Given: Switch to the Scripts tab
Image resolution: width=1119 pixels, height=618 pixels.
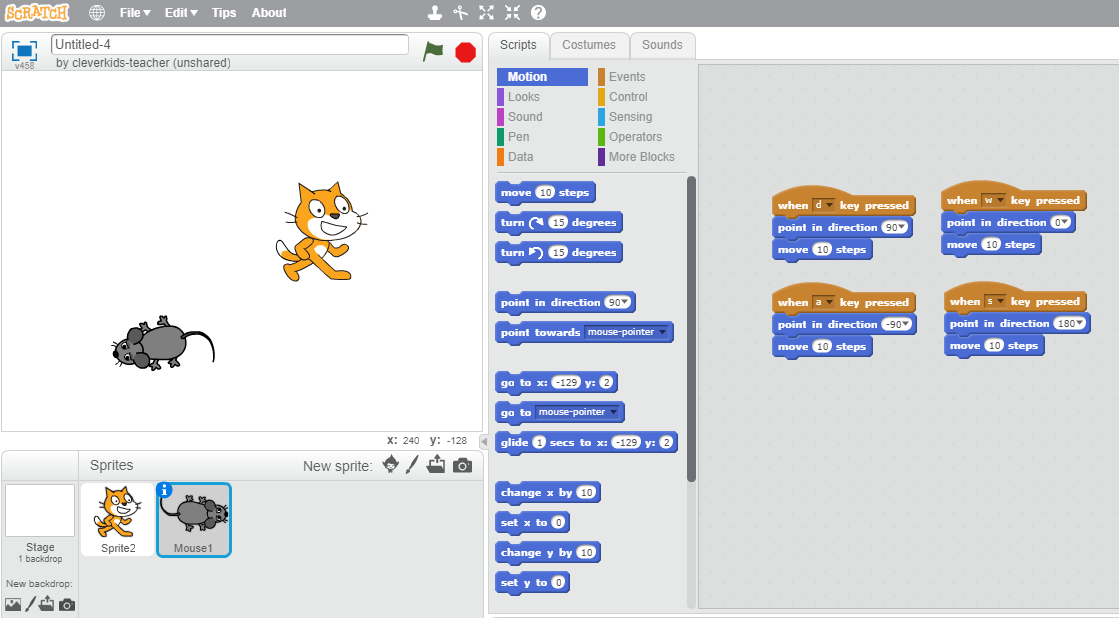Looking at the screenshot, I should (x=518, y=45).
